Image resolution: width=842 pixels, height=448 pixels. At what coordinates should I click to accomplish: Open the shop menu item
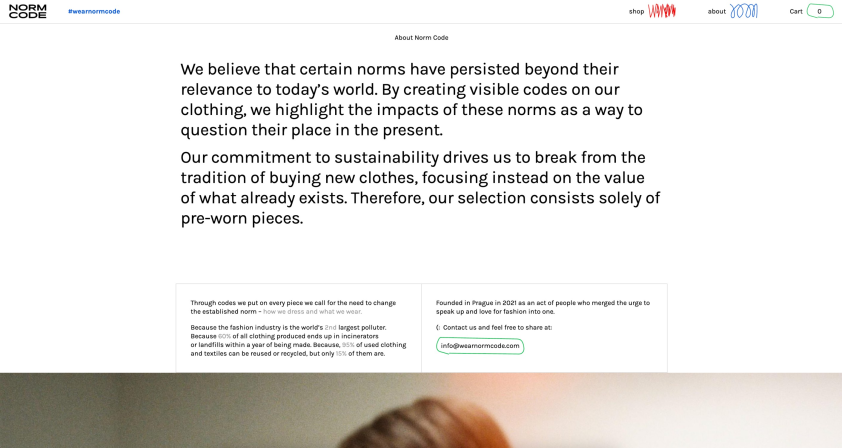[x=636, y=11]
